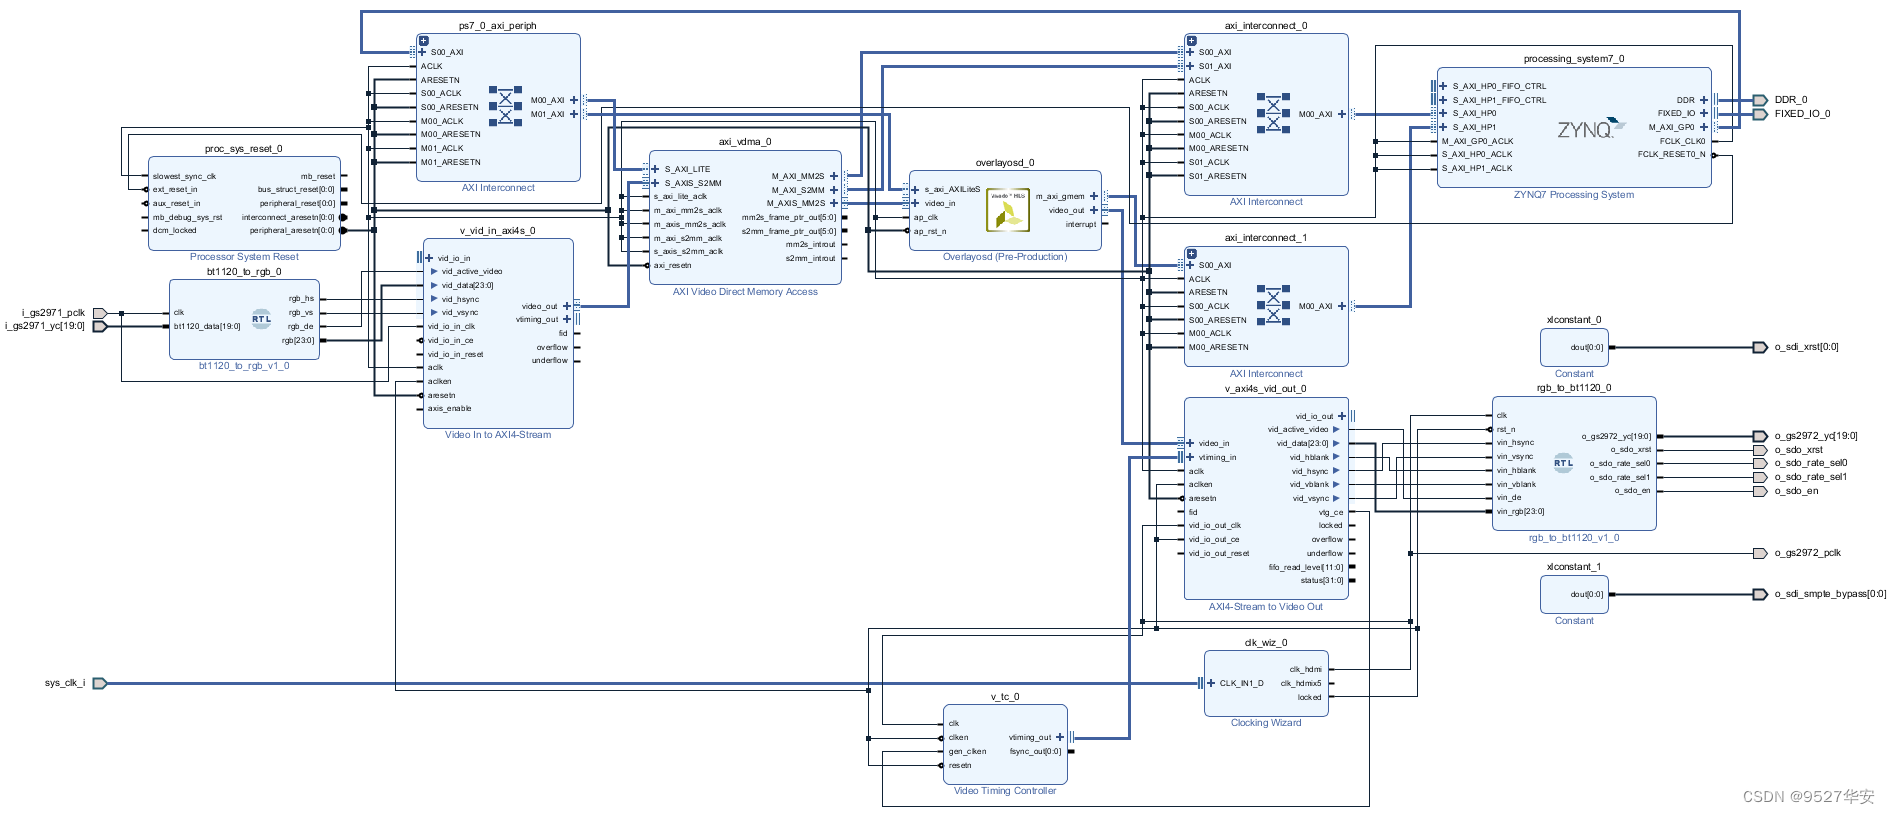Viewport: 1890px width, 814px height.
Task: Select the o_sdo_rate_sel0 output port symbol
Action: point(1760,463)
